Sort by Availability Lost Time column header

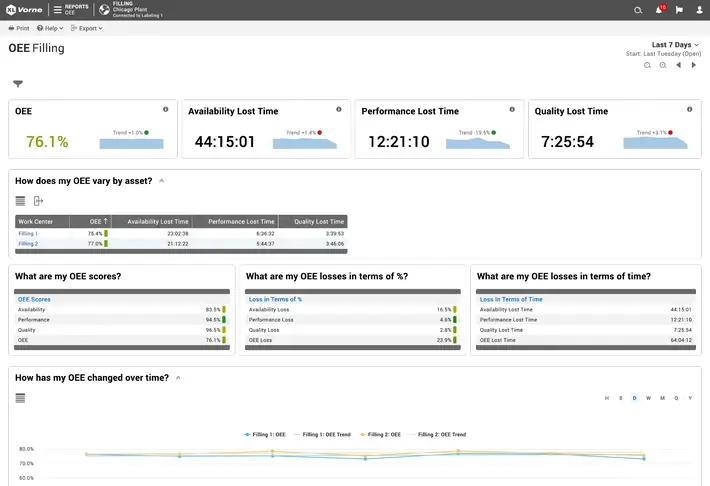coord(152,221)
